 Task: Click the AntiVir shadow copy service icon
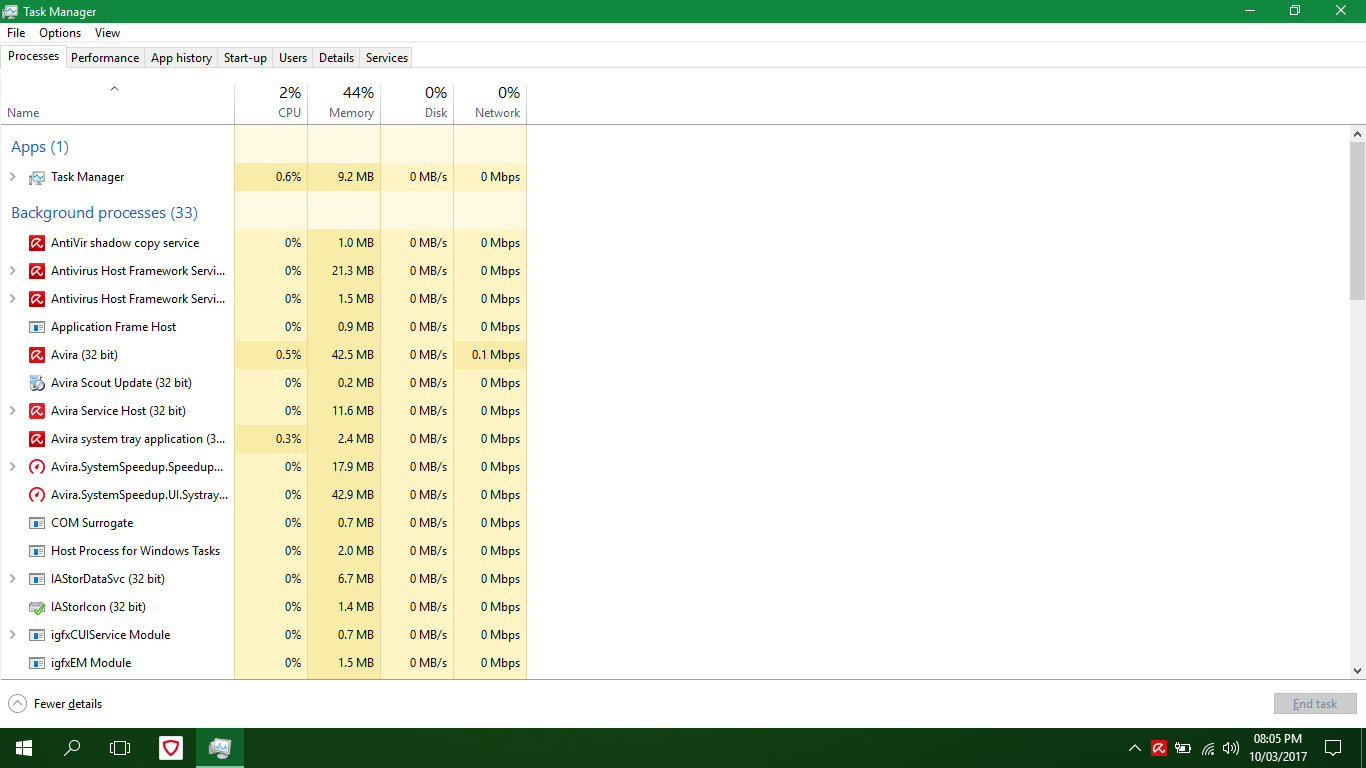coord(37,243)
